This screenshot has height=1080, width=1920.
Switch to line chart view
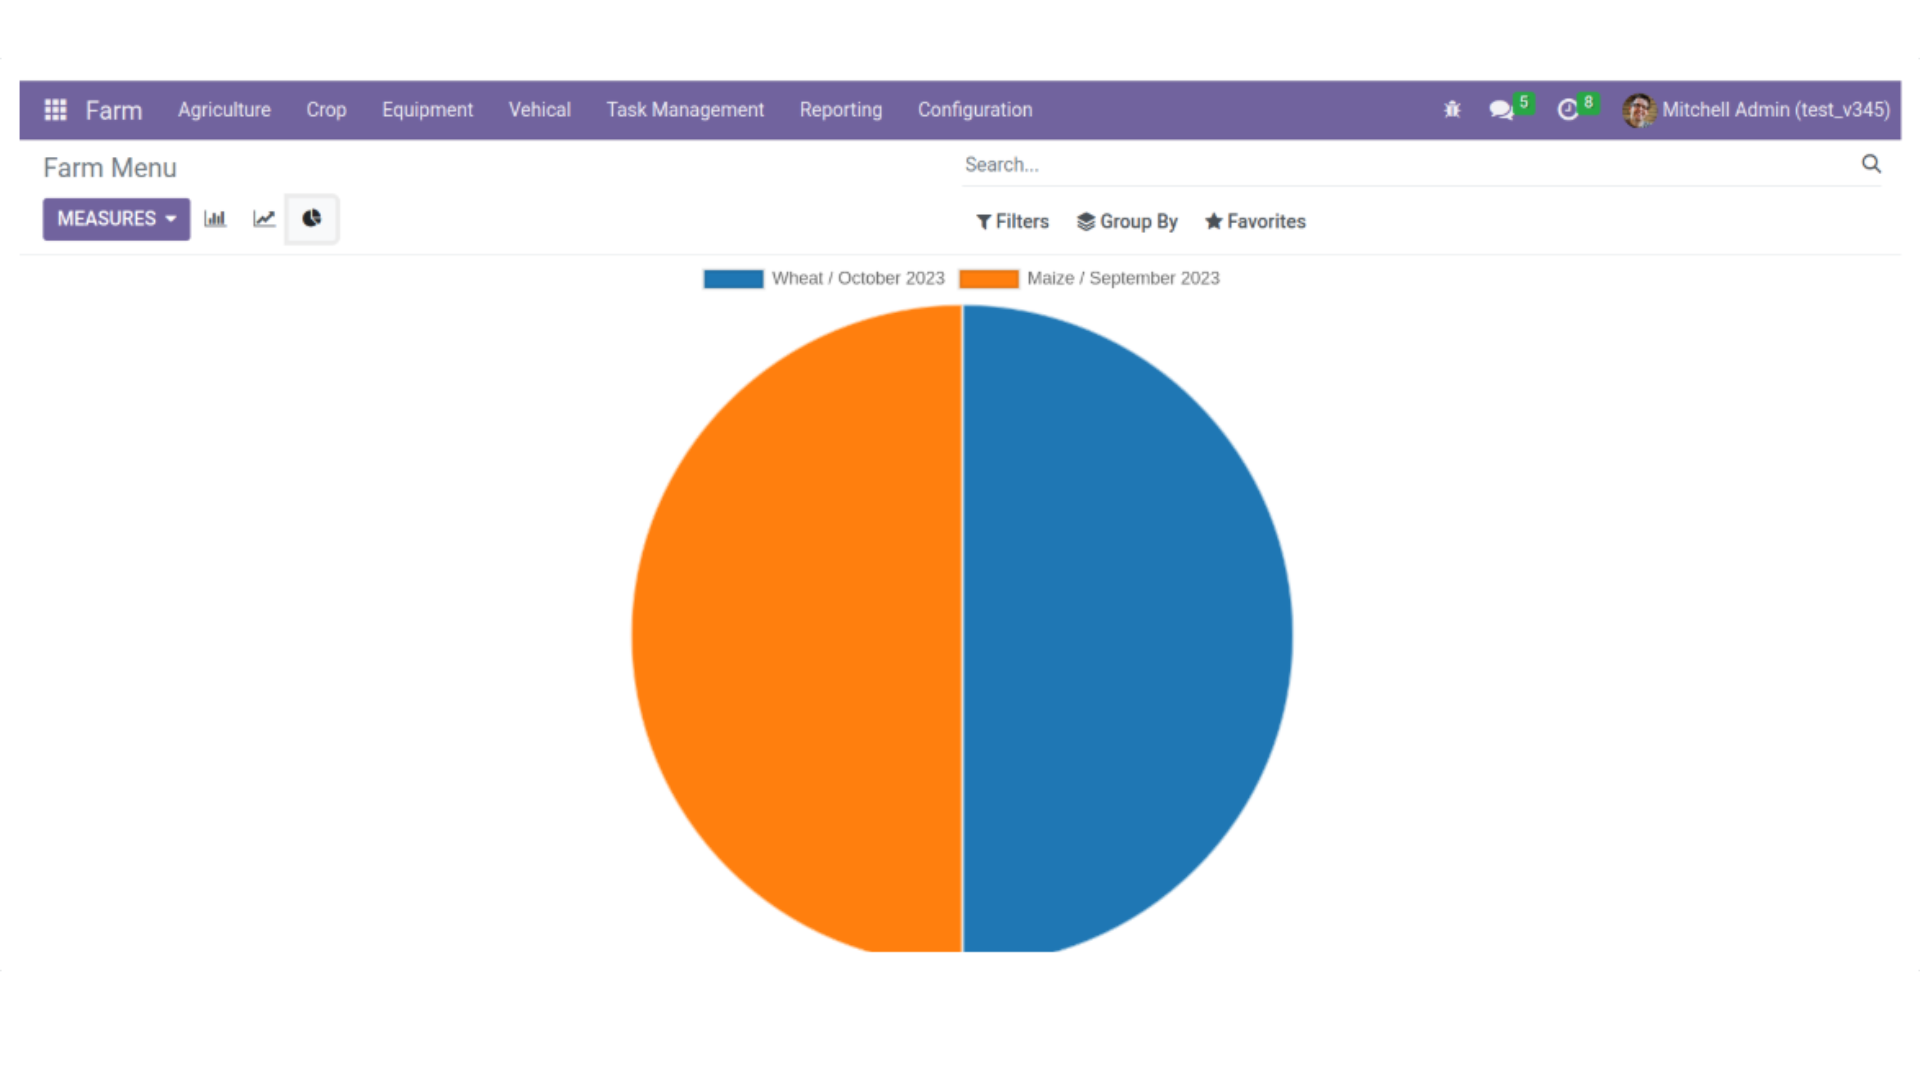pyautogui.click(x=264, y=219)
